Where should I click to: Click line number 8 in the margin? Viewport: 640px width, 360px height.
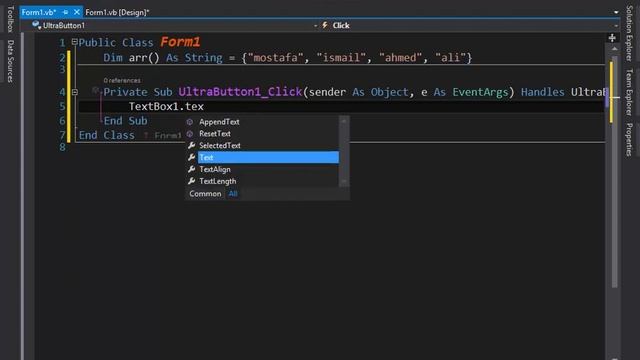[x=62, y=147]
